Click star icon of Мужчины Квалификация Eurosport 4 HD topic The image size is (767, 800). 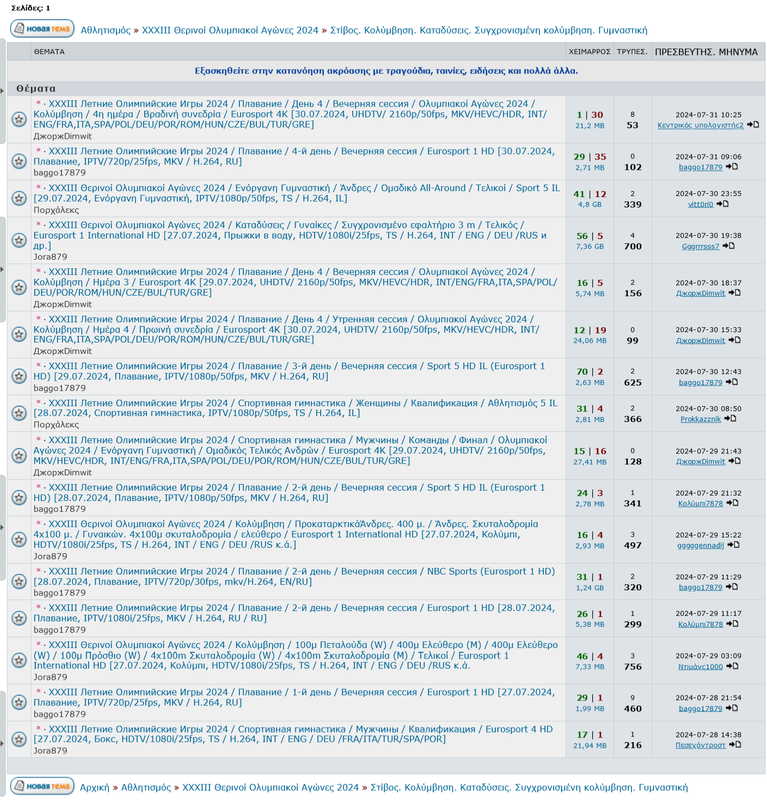pos(19,739)
